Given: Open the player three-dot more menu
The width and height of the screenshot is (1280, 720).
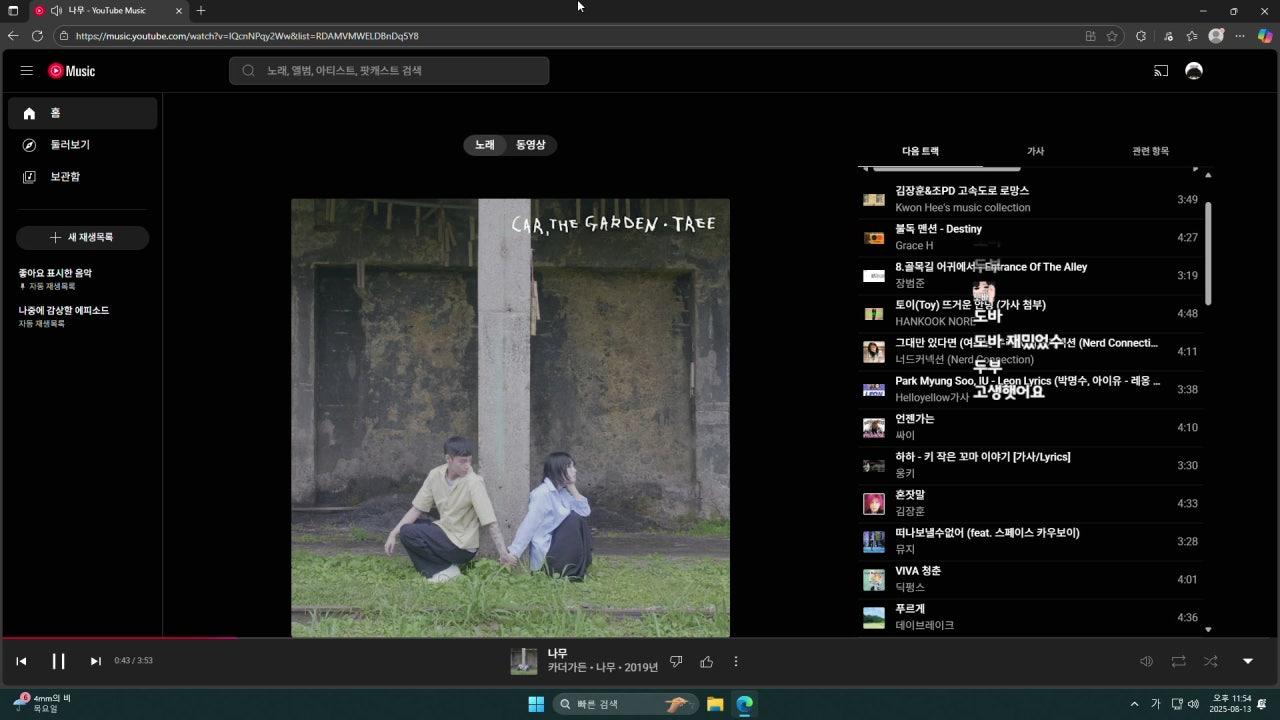Looking at the screenshot, I should [x=736, y=661].
